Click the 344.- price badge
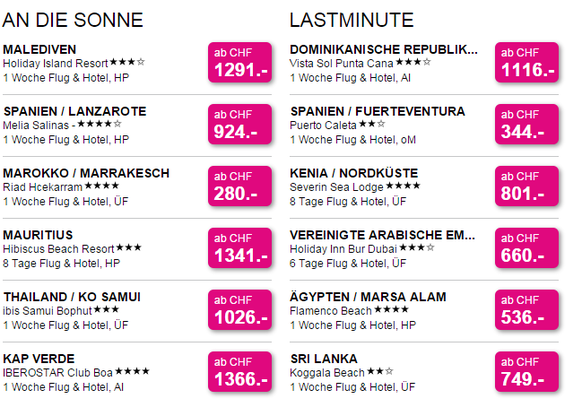Image resolution: width=582 pixels, height=416 pixels. tap(527, 124)
